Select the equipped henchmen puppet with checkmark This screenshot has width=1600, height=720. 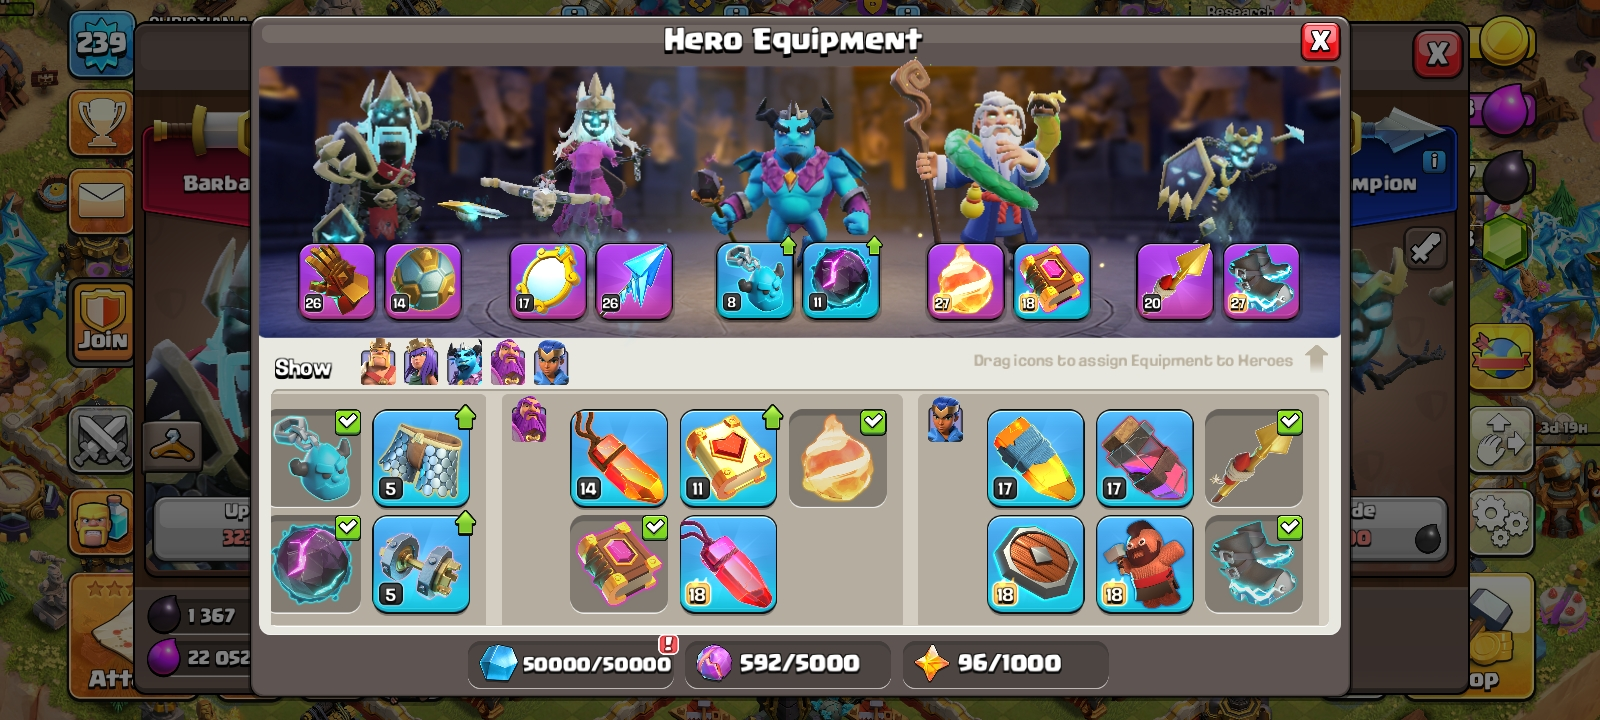point(316,458)
